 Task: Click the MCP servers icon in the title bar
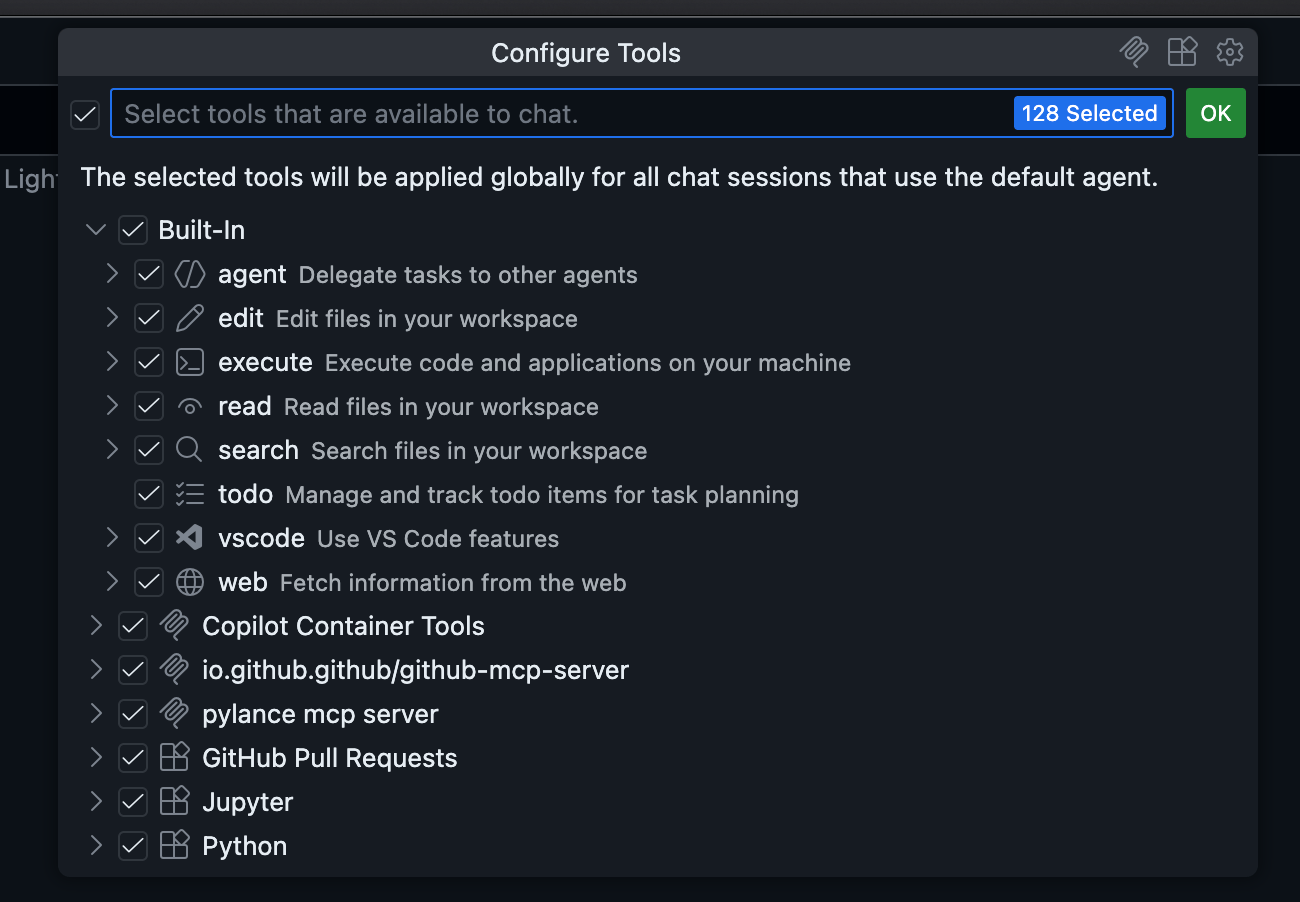coord(1134,52)
